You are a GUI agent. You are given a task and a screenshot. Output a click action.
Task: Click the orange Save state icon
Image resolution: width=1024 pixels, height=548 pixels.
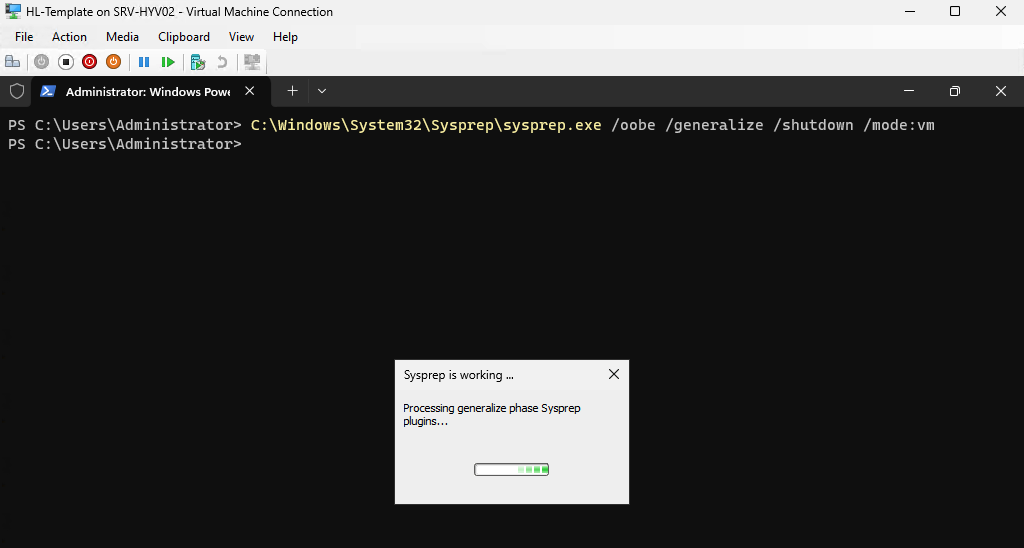114,62
